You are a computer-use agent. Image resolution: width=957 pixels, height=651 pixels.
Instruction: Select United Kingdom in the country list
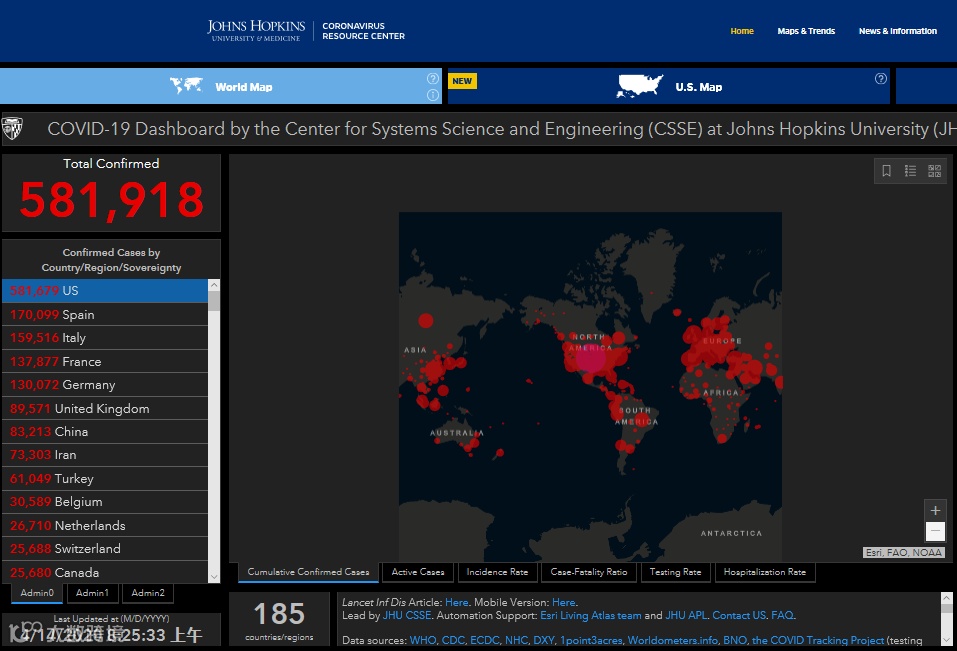click(x=105, y=408)
